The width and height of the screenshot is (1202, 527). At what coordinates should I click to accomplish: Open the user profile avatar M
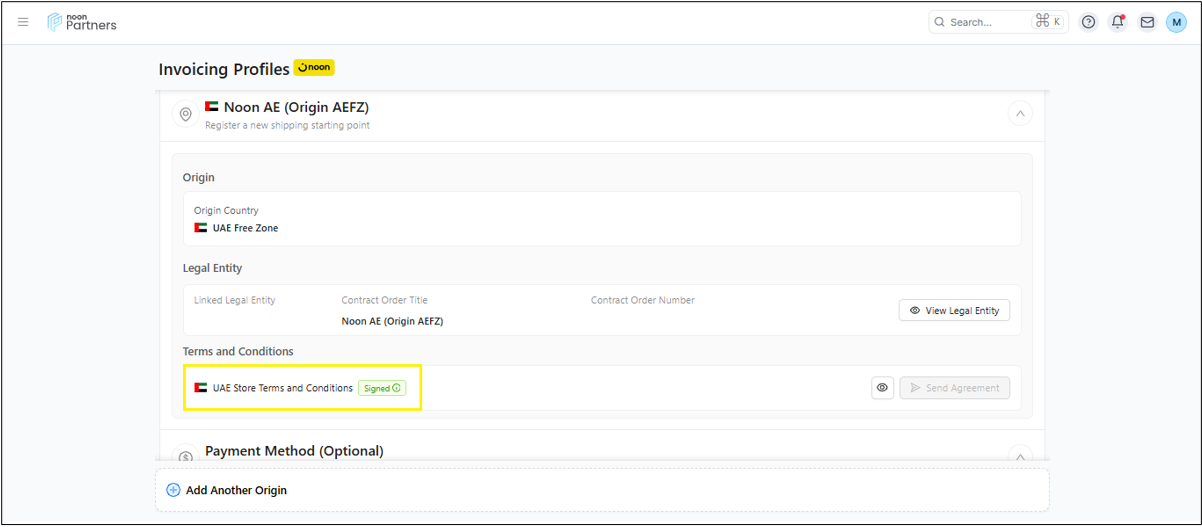1176,22
